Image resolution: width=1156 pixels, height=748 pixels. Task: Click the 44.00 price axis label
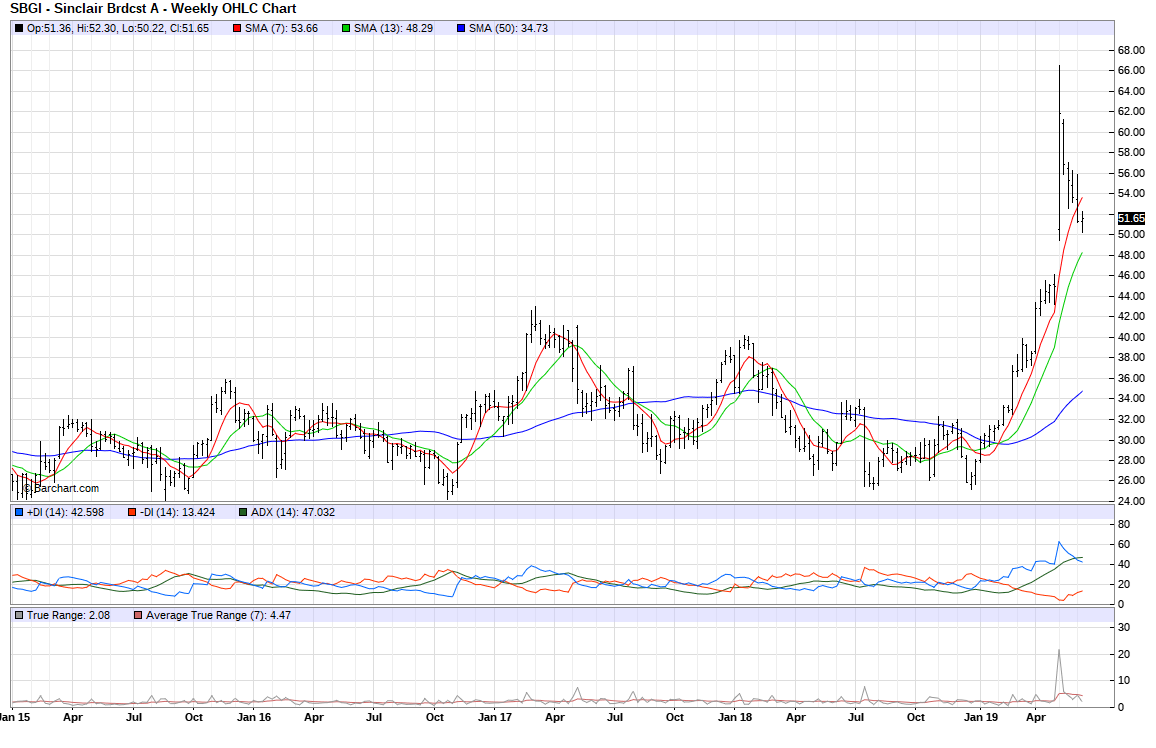tap(1131, 296)
